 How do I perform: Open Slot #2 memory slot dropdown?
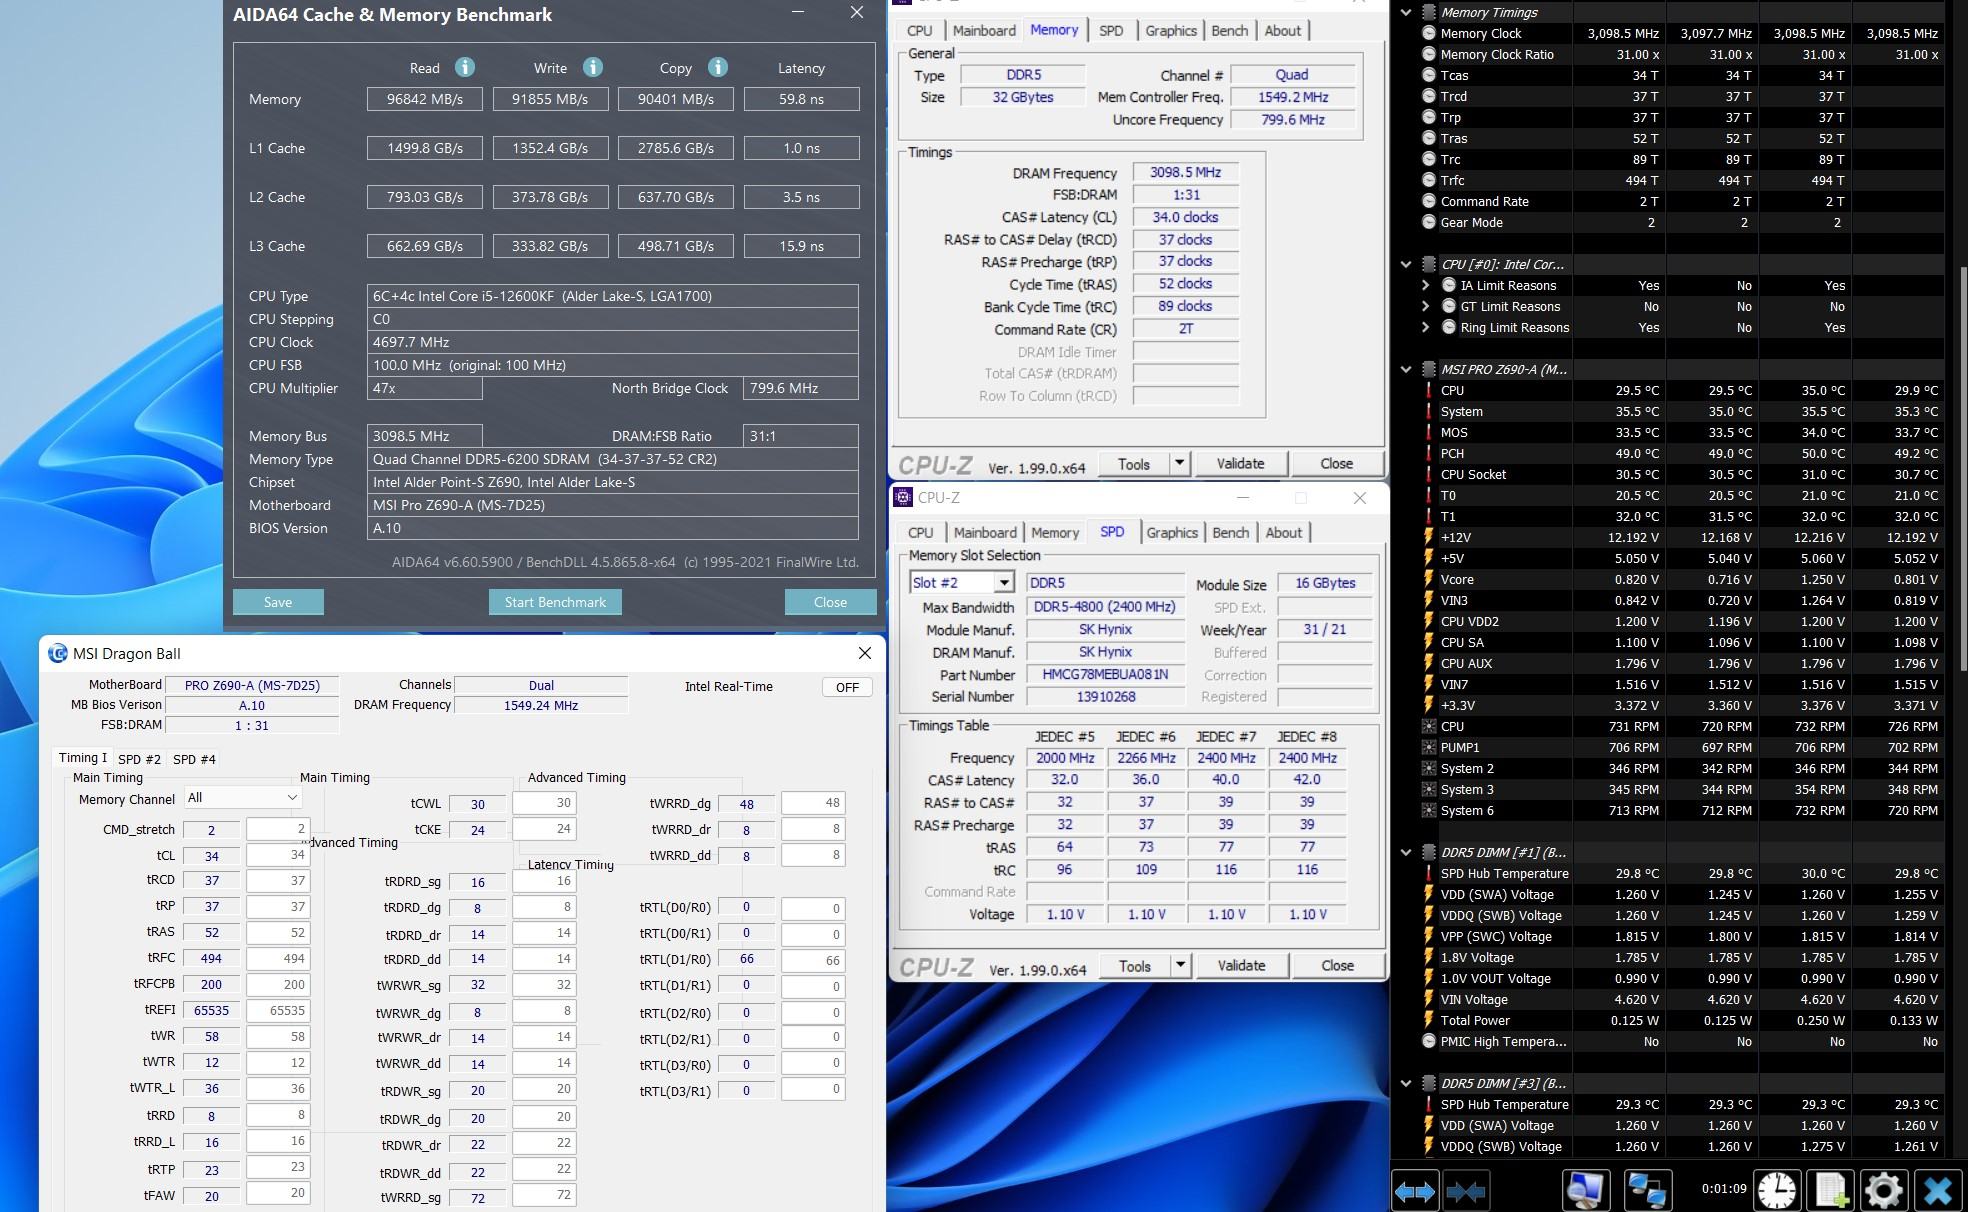[x=1004, y=582]
